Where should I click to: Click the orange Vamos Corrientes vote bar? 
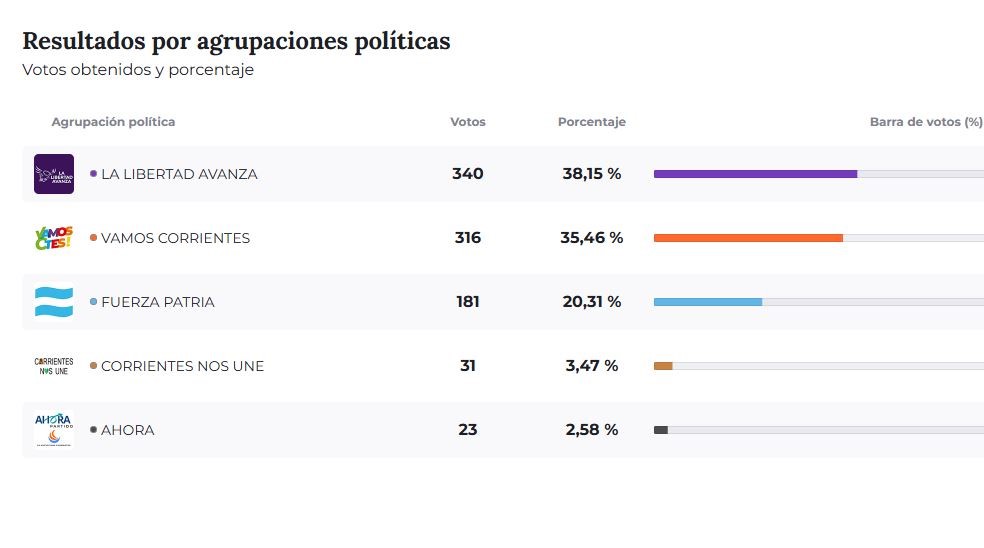click(x=748, y=238)
